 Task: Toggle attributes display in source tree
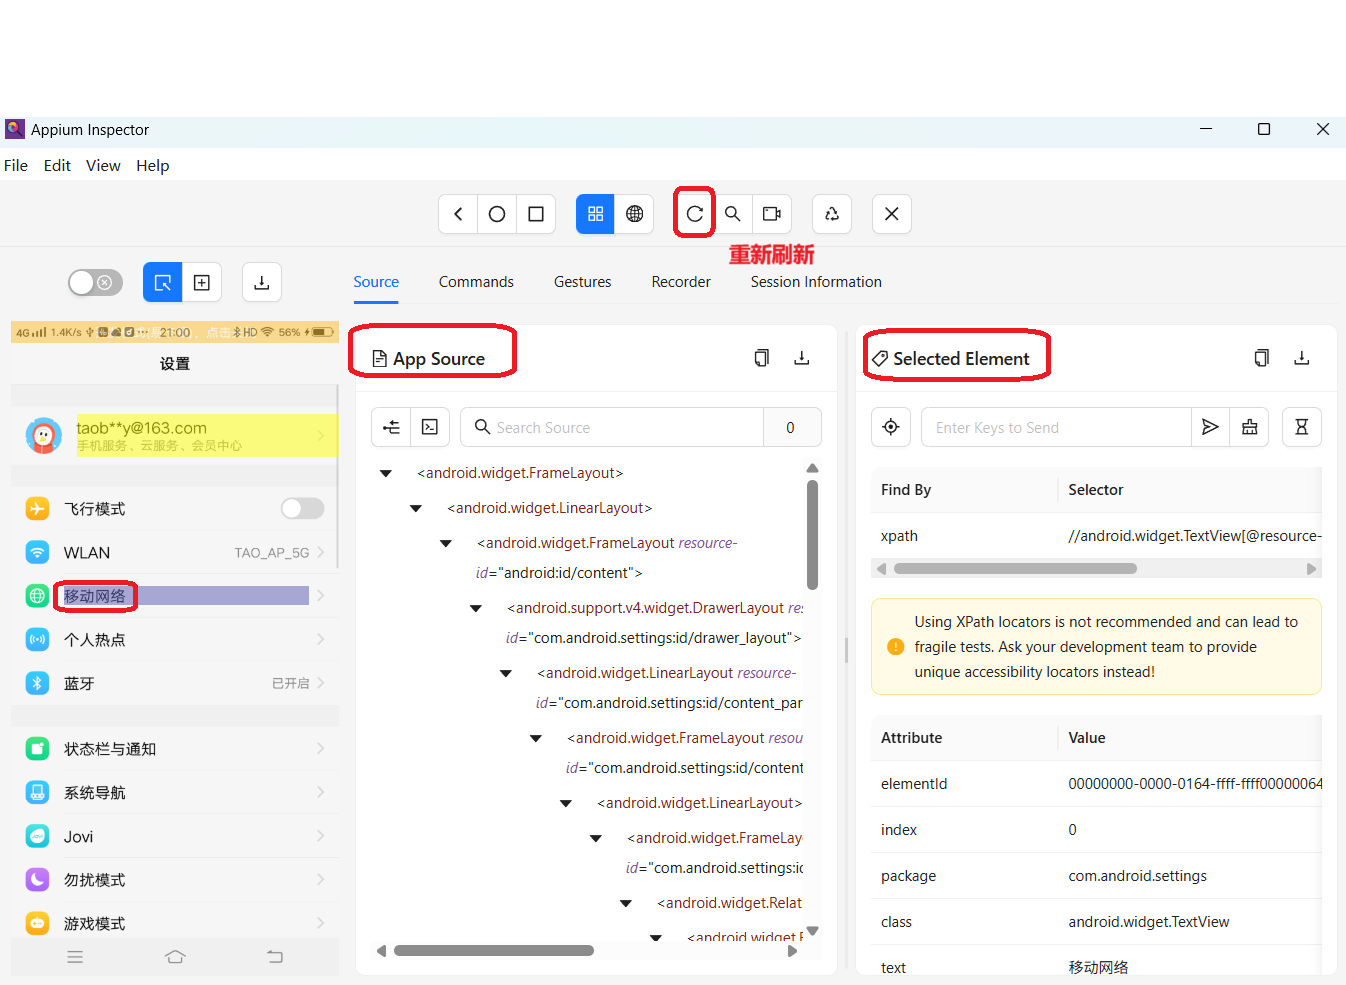coord(391,427)
